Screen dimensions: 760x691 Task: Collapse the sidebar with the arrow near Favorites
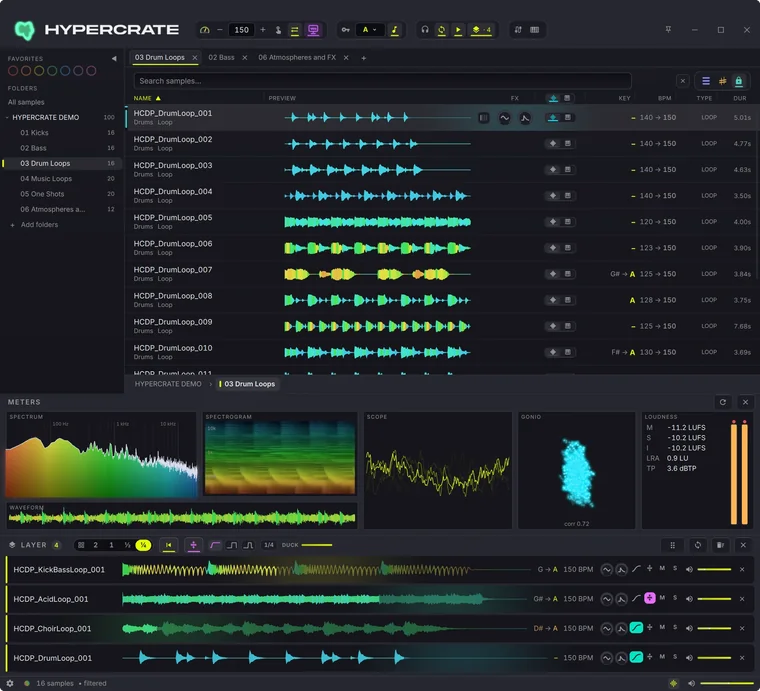click(114, 59)
